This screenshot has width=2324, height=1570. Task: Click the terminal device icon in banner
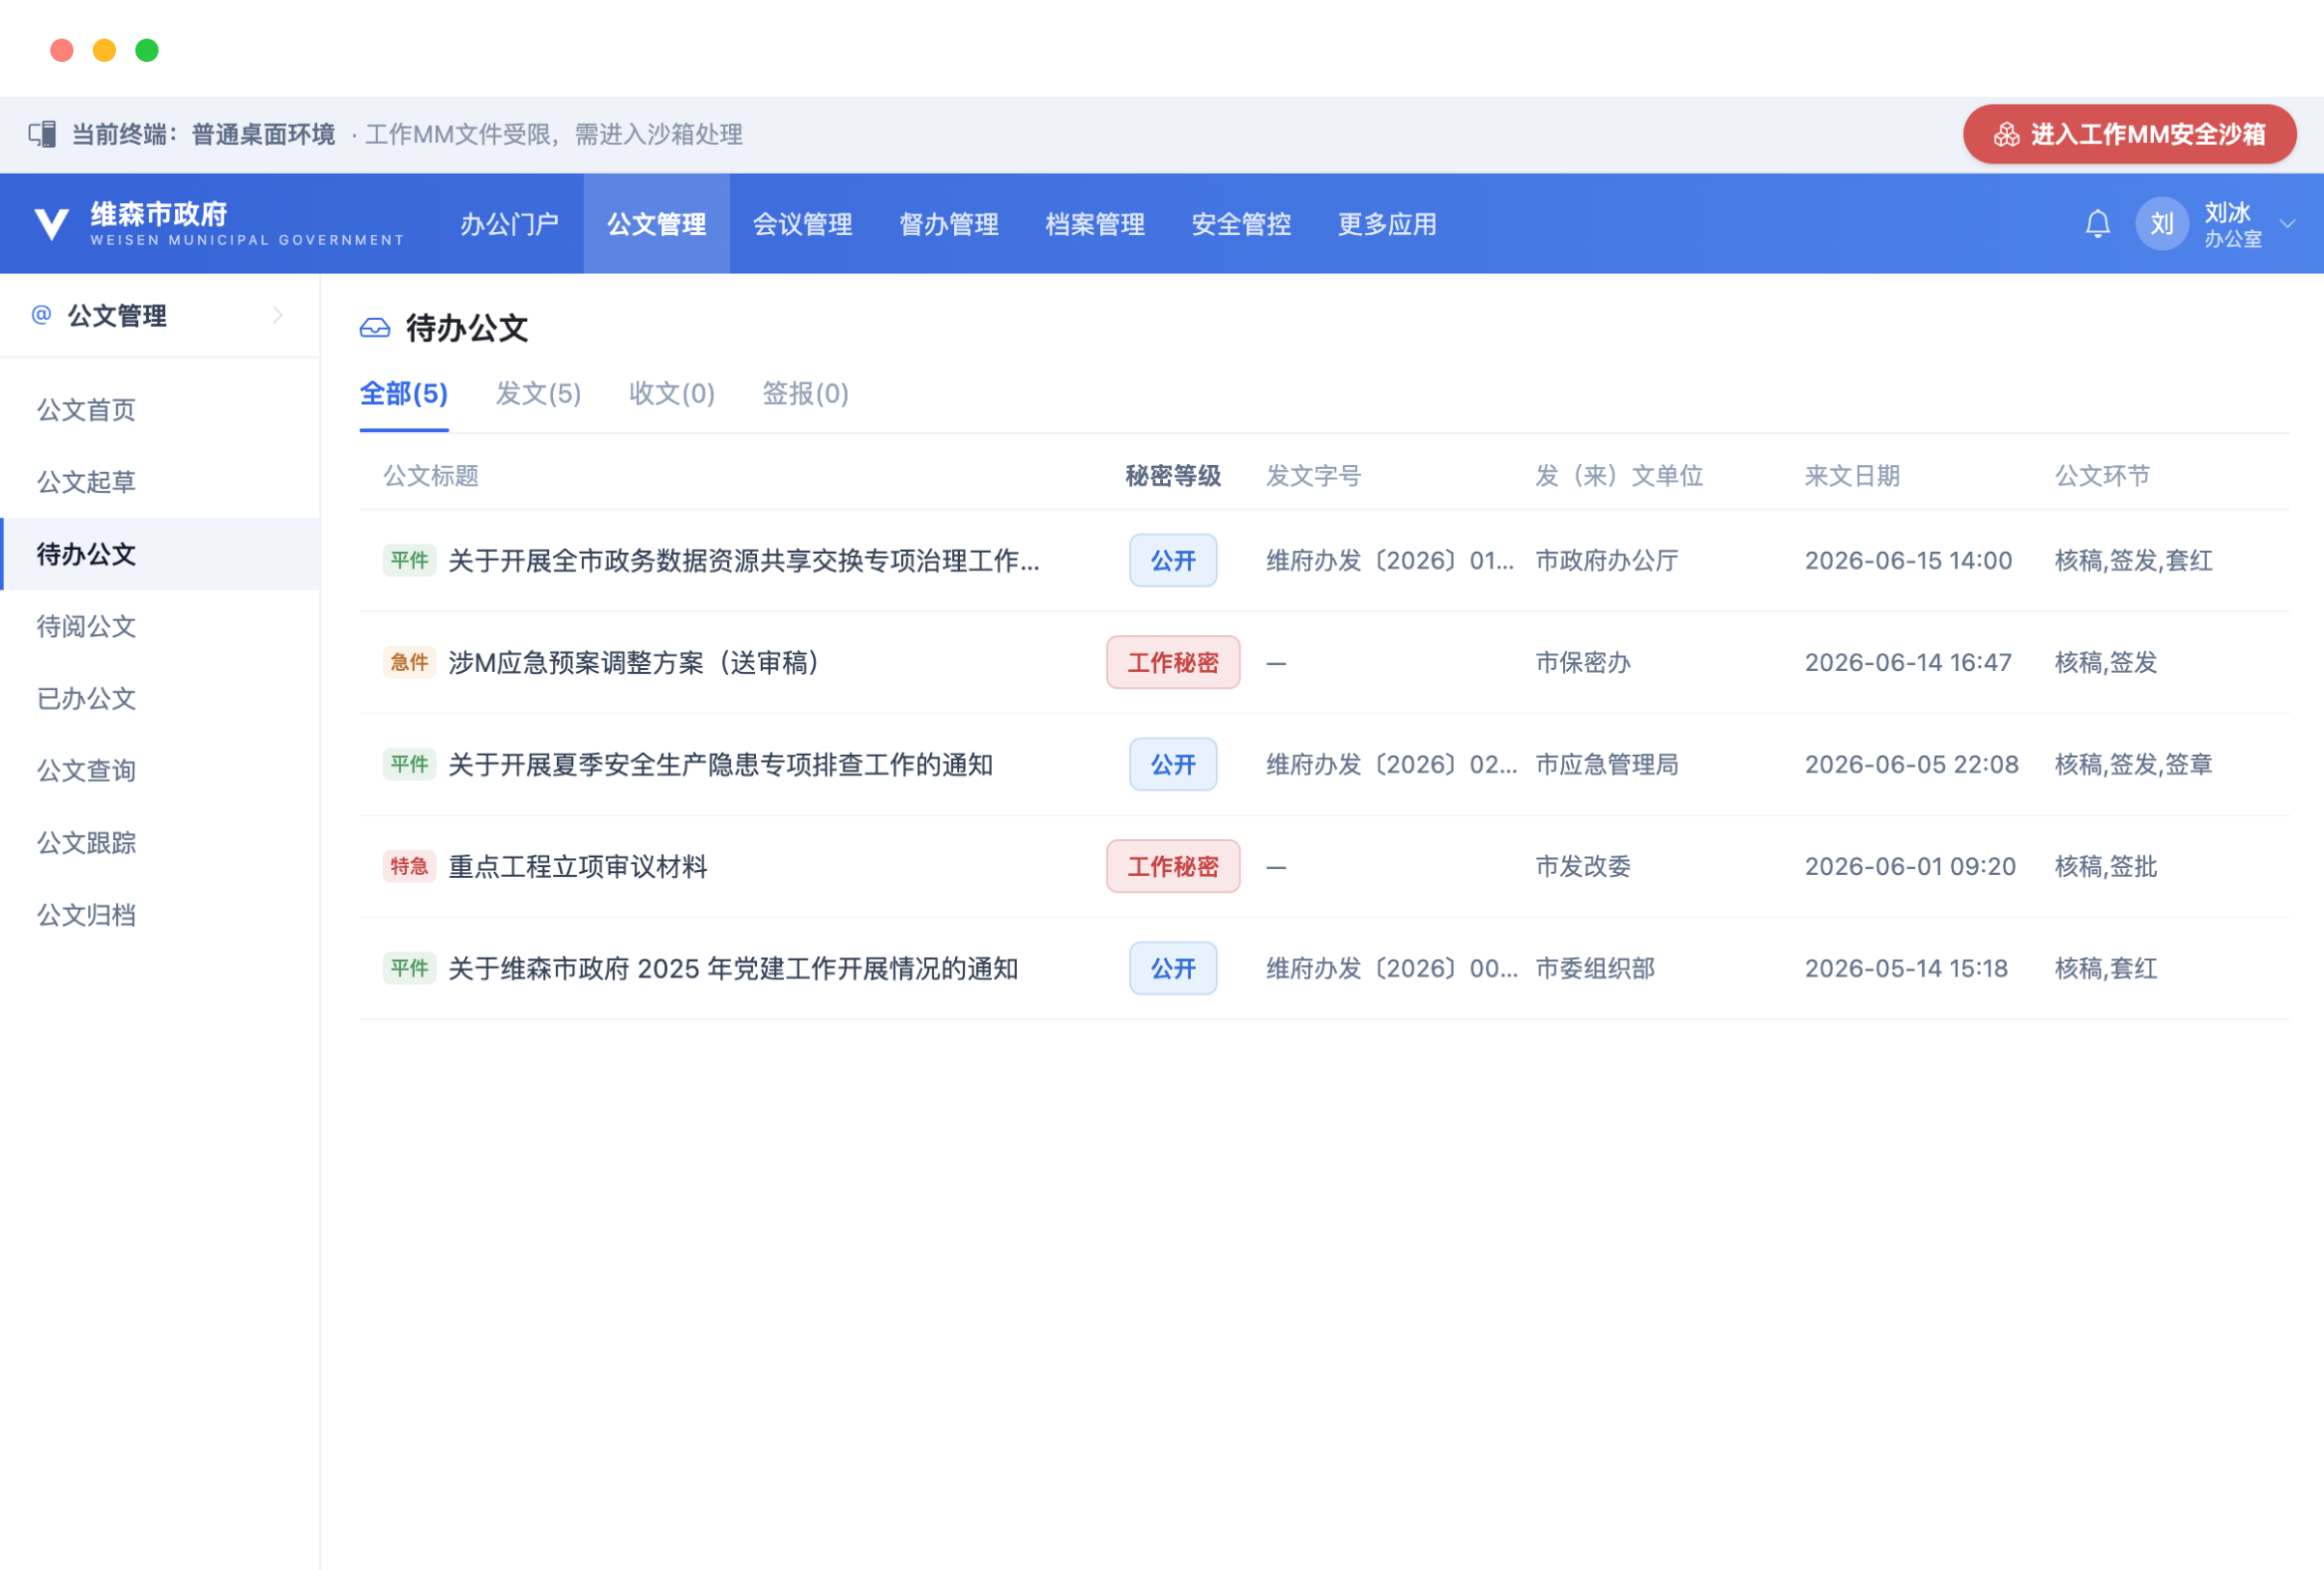tap(42, 134)
